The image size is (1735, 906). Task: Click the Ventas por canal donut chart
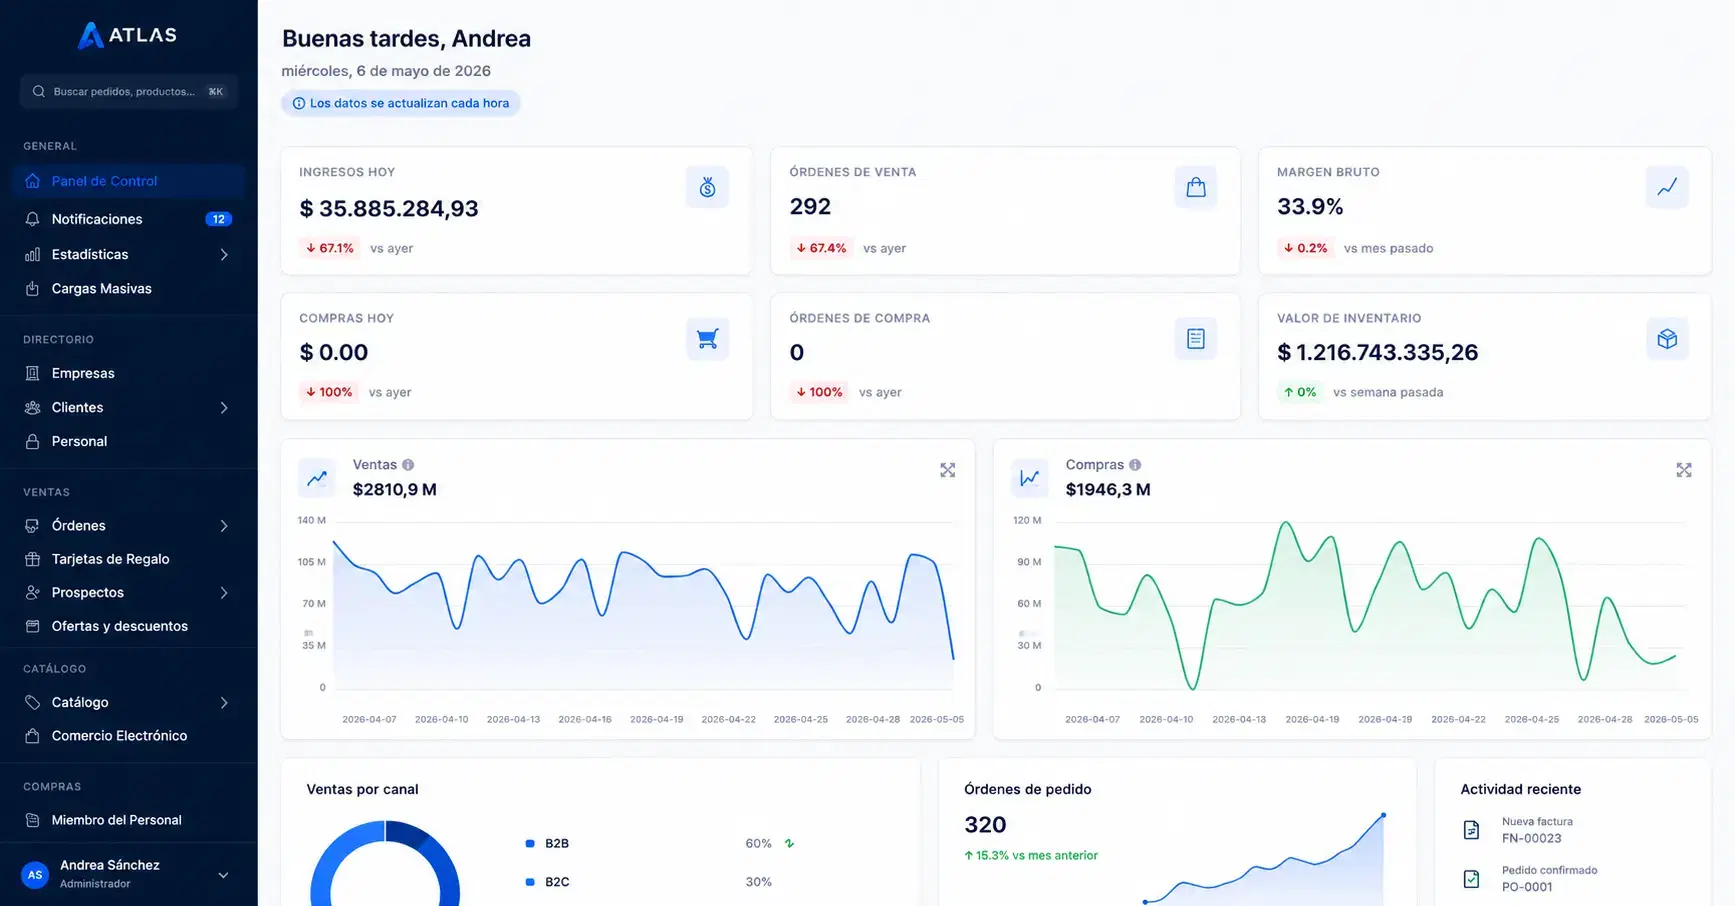(x=385, y=864)
